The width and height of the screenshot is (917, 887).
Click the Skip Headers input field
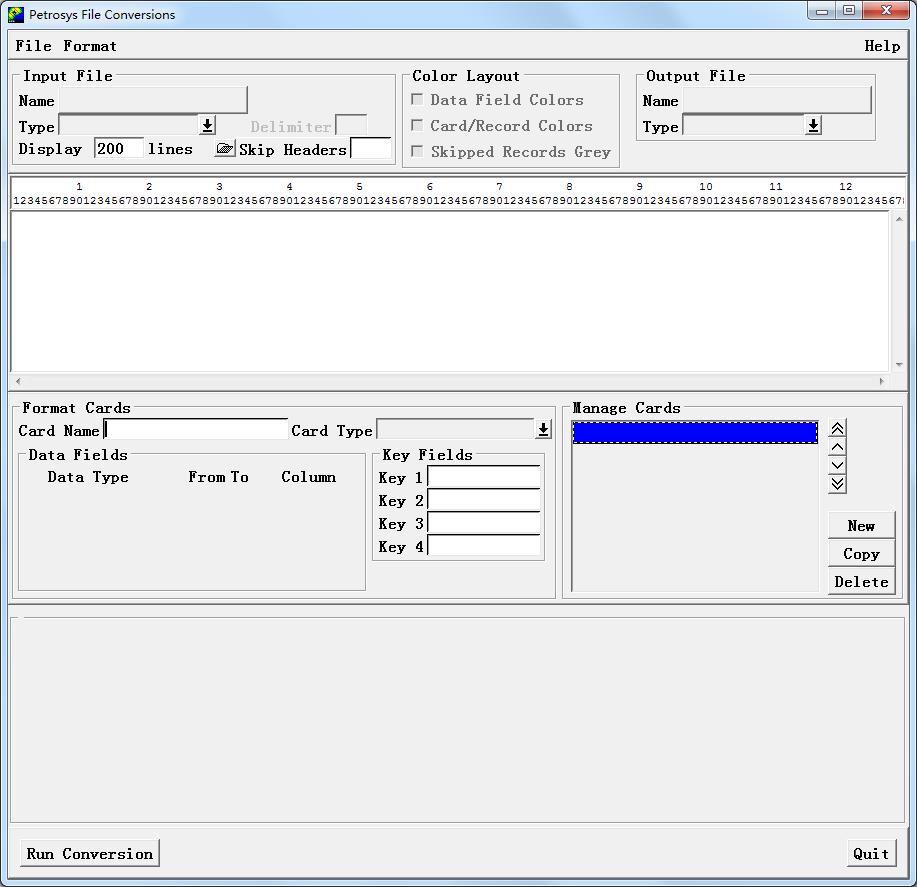click(x=371, y=149)
